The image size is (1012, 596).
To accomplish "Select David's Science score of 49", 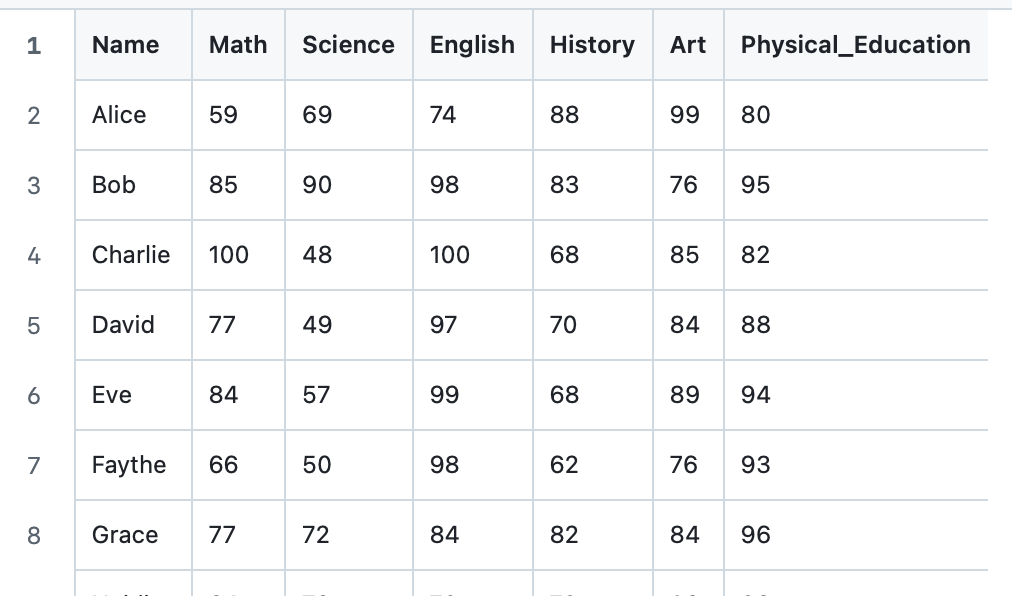I will (317, 325).
